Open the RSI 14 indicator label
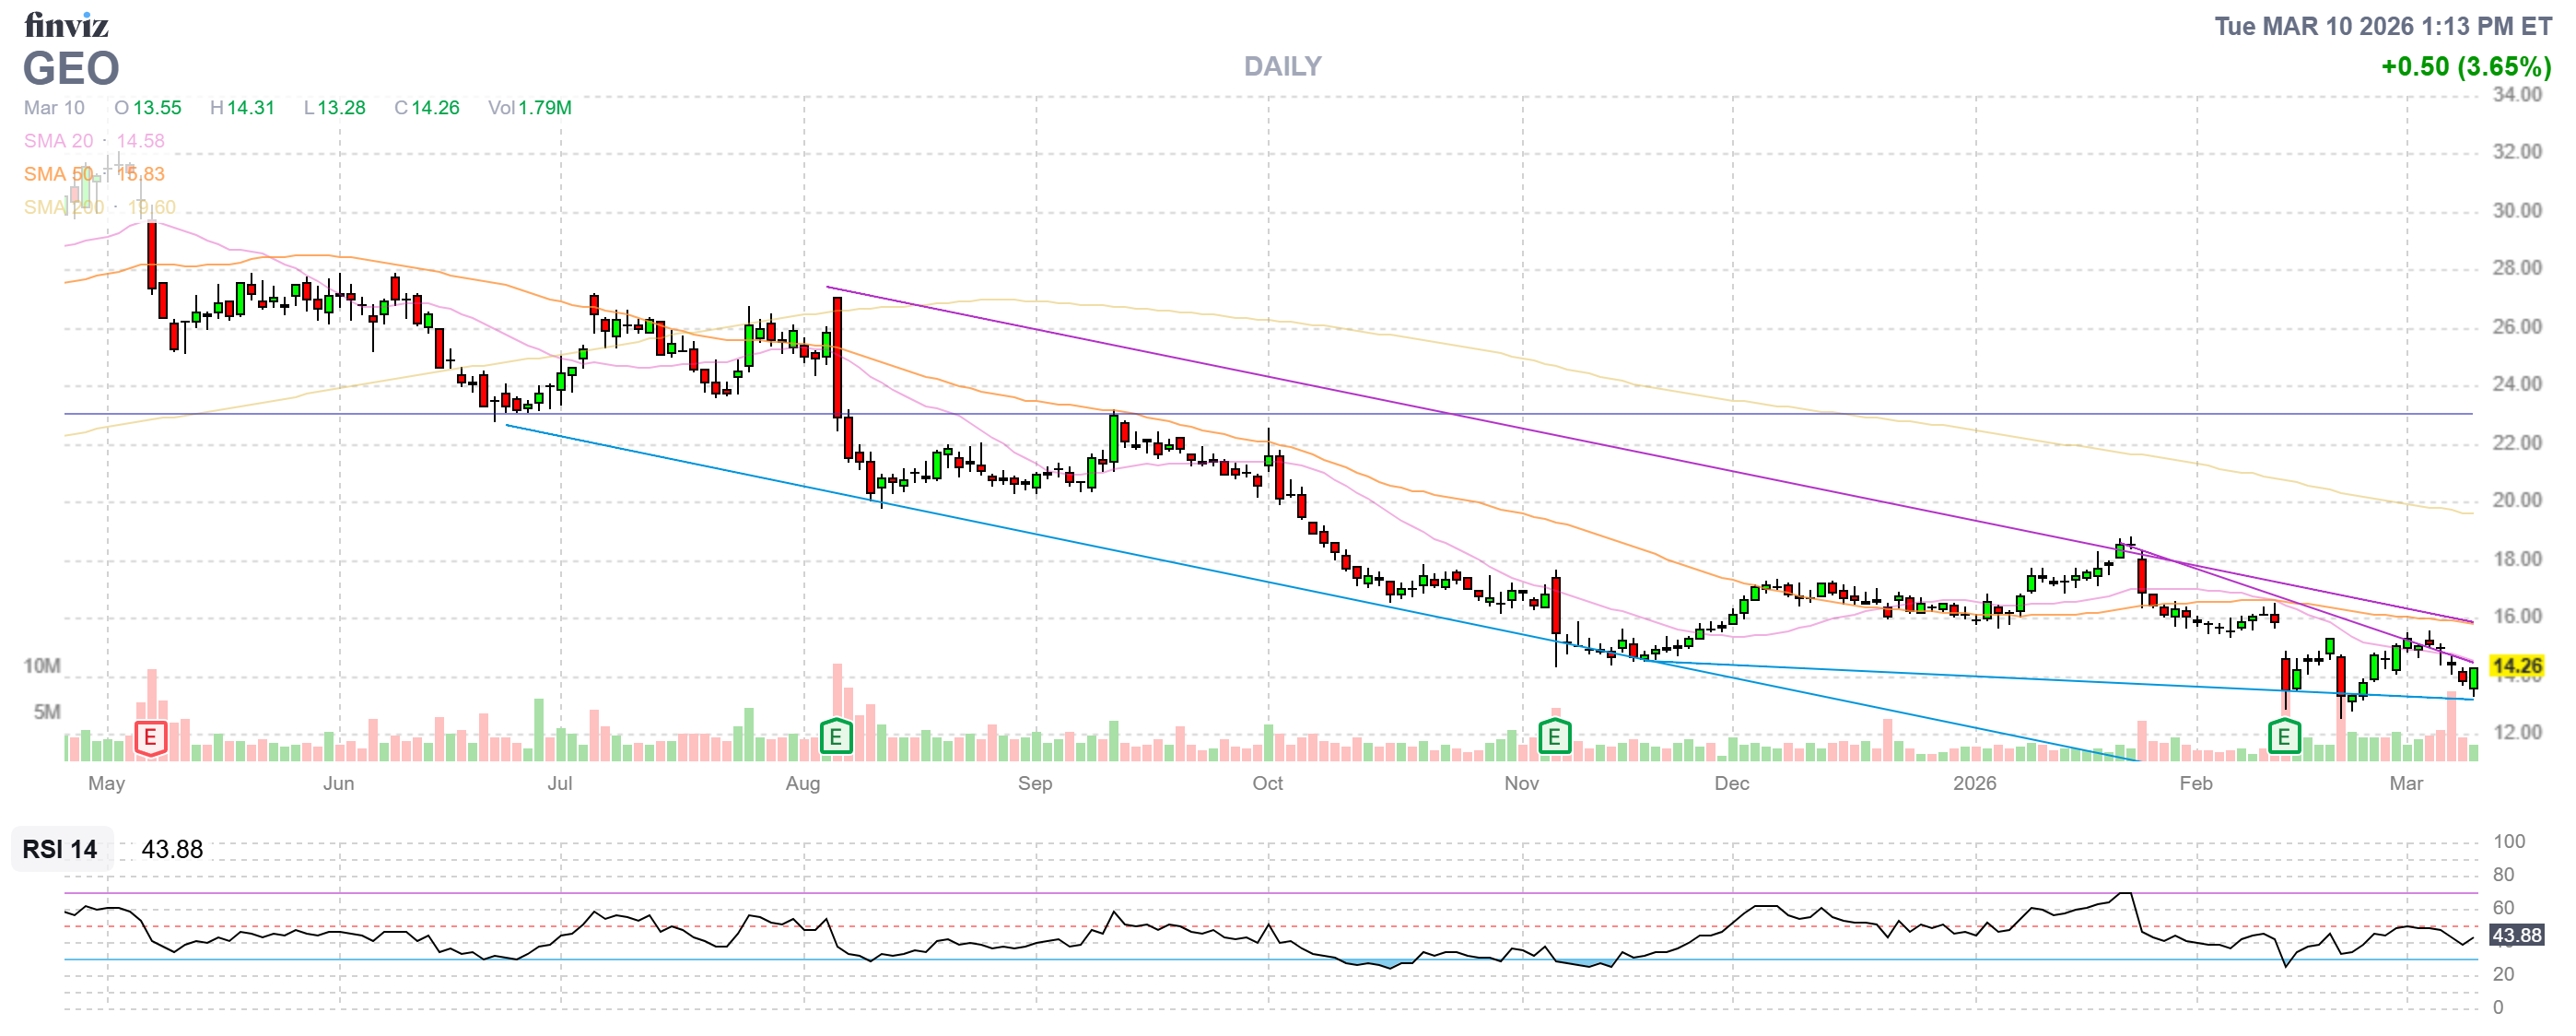The image size is (2576, 1036). click(x=60, y=849)
